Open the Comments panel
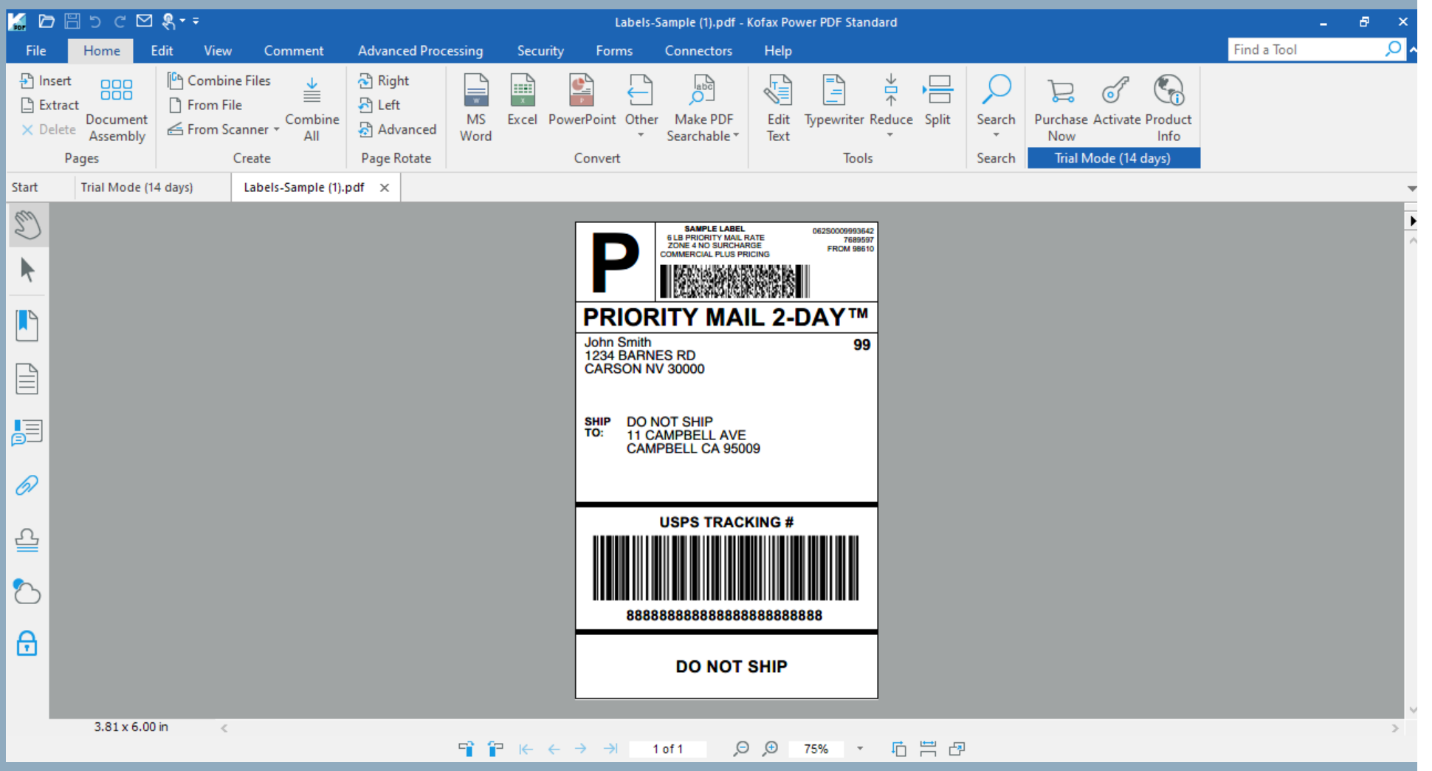The image size is (1432, 771). 27,433
